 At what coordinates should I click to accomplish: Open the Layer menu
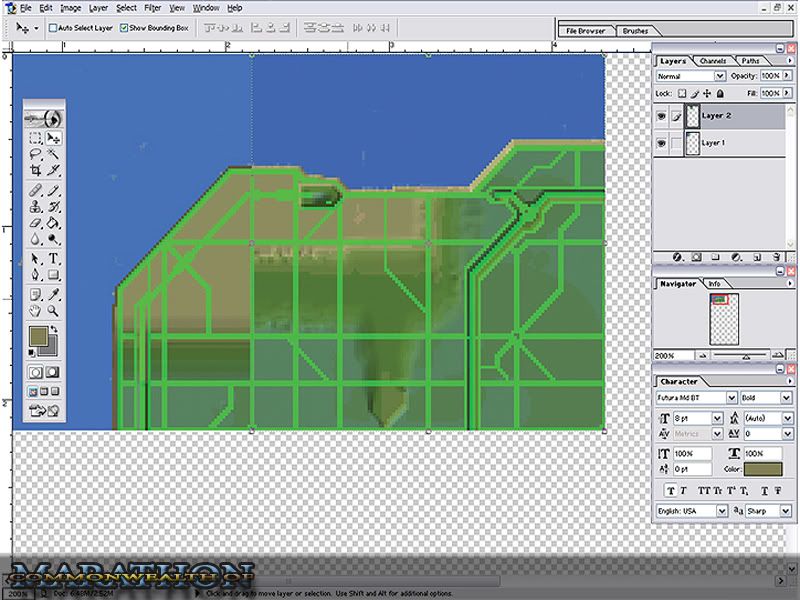point(98,8)
